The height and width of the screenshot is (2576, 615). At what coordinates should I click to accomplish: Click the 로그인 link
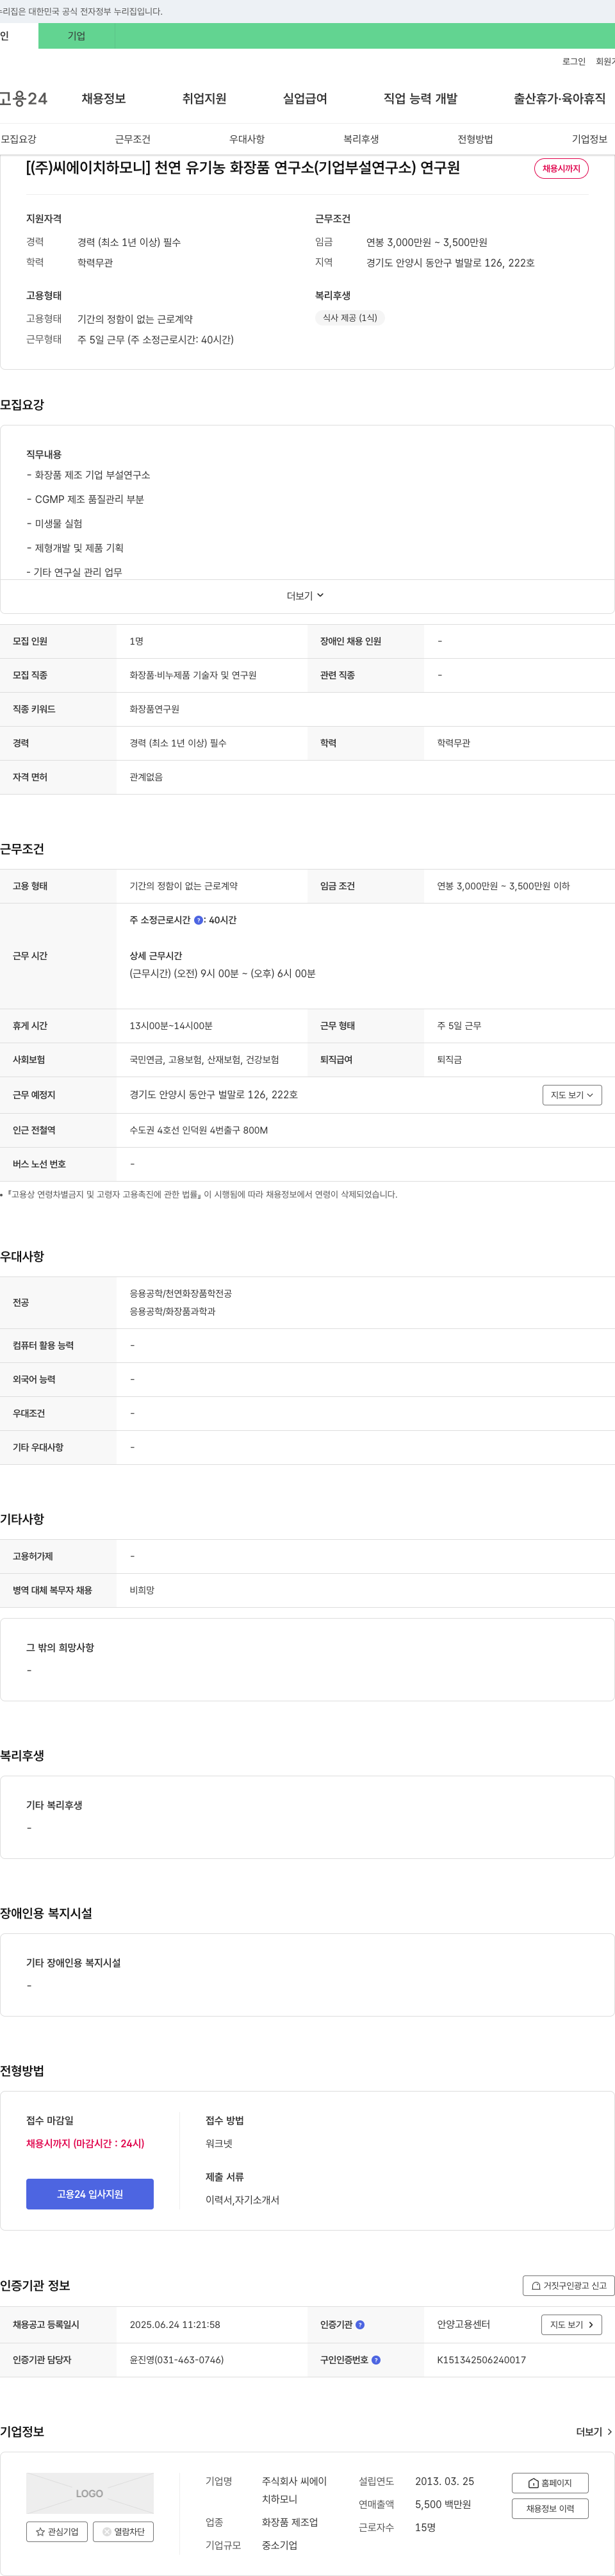(x=573, y=62)
